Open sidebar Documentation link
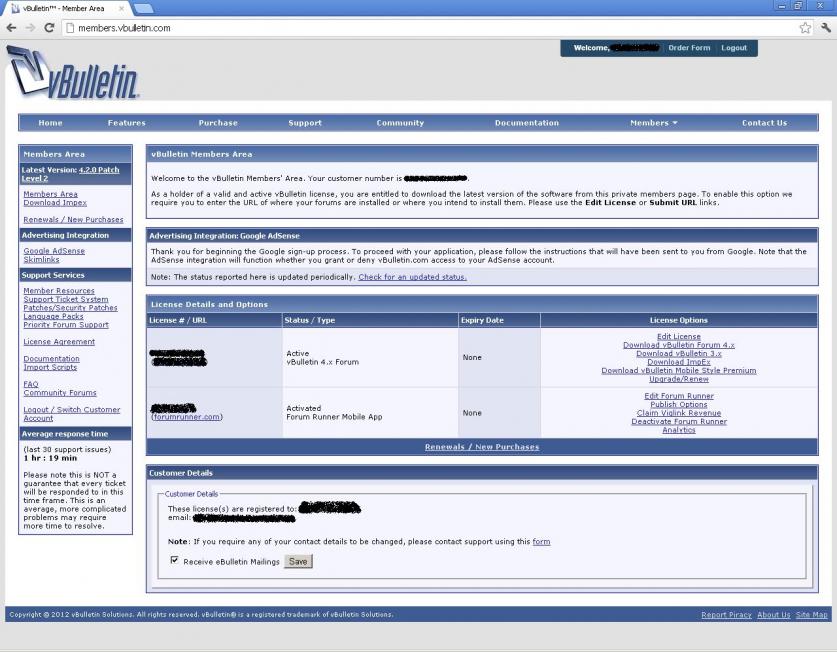Image resolution: width=837 pixels, height=652 pixels. coord(51,359)
